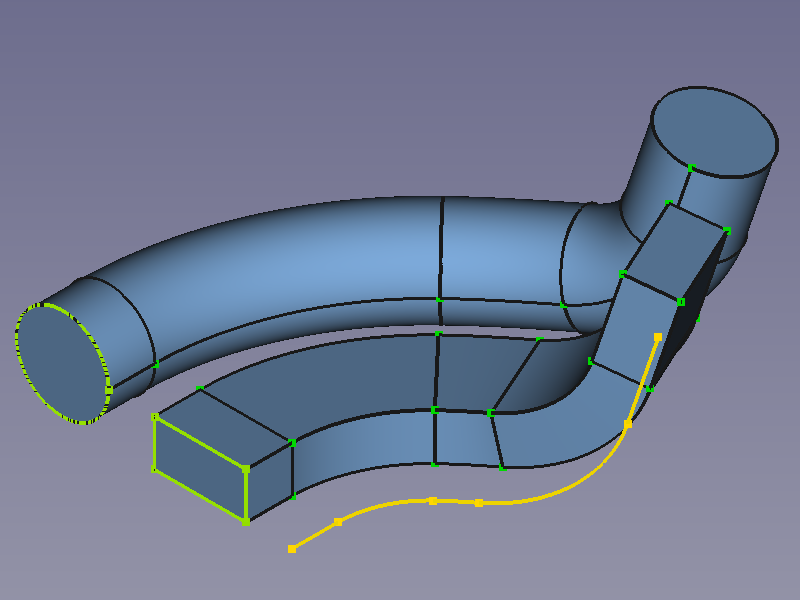Click the green vertex on the upright cylinder's top rim

coord(691,166)
